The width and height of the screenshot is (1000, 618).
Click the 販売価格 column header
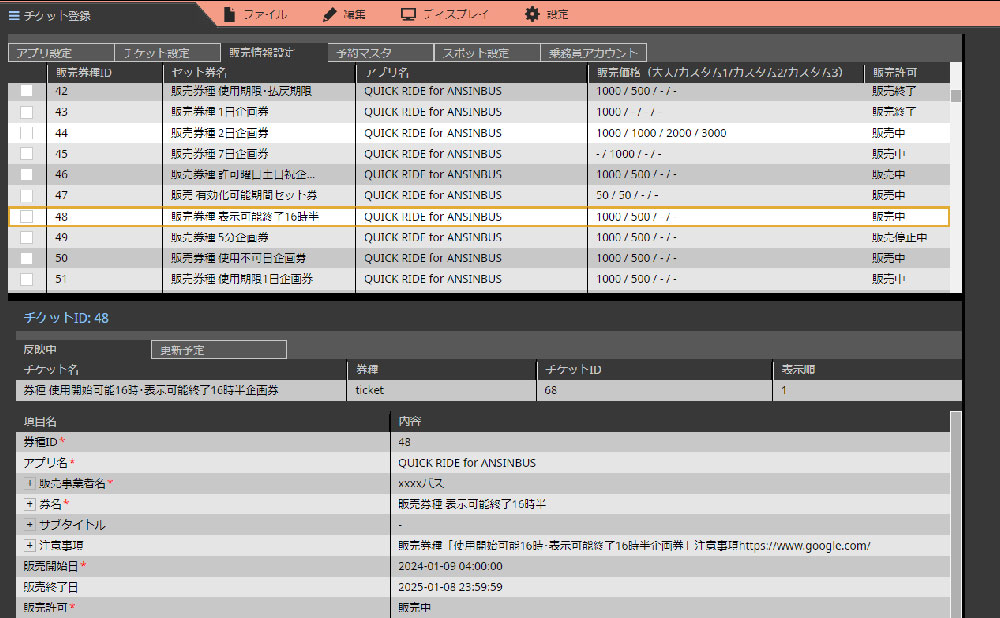(726, 73)
